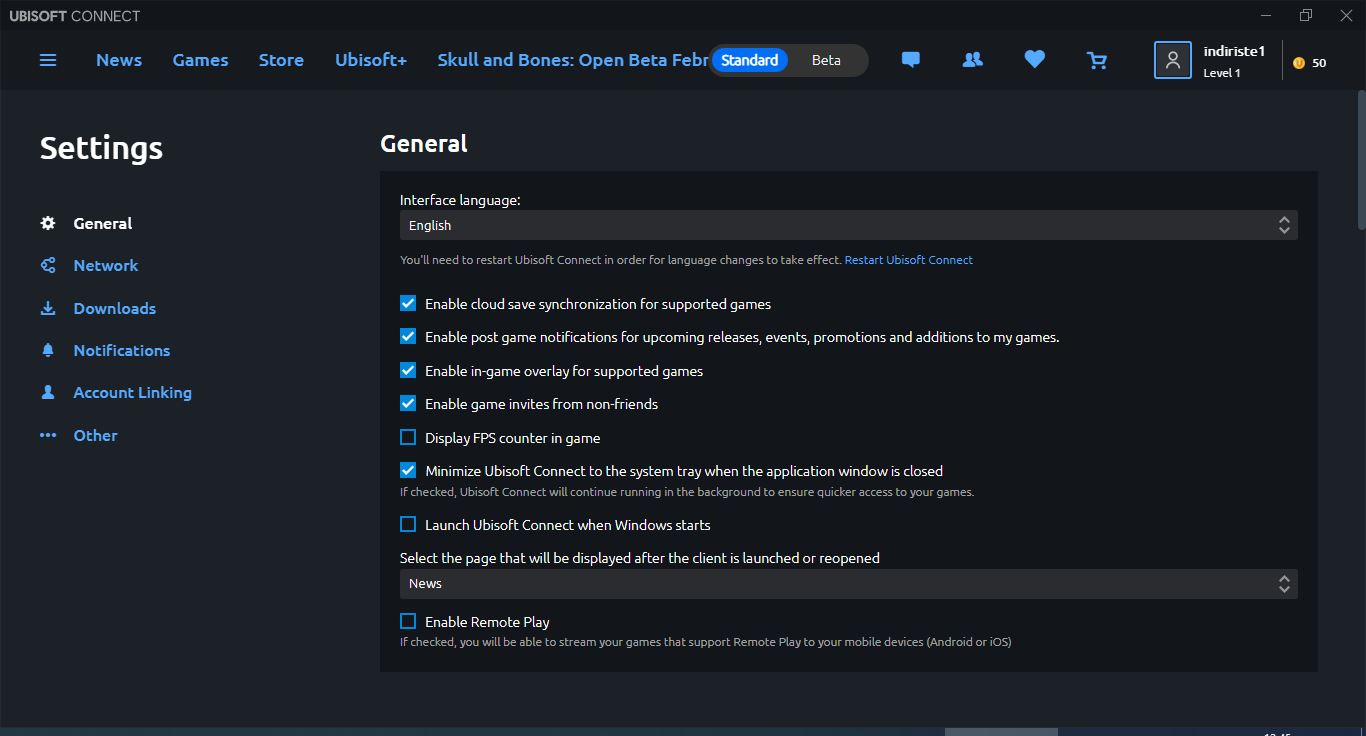Viewport: 1366px width, 736px height.
Task: Click the Downloads arrow icon in sidebar
Action: pyautogui.click(x=48, y=308)
